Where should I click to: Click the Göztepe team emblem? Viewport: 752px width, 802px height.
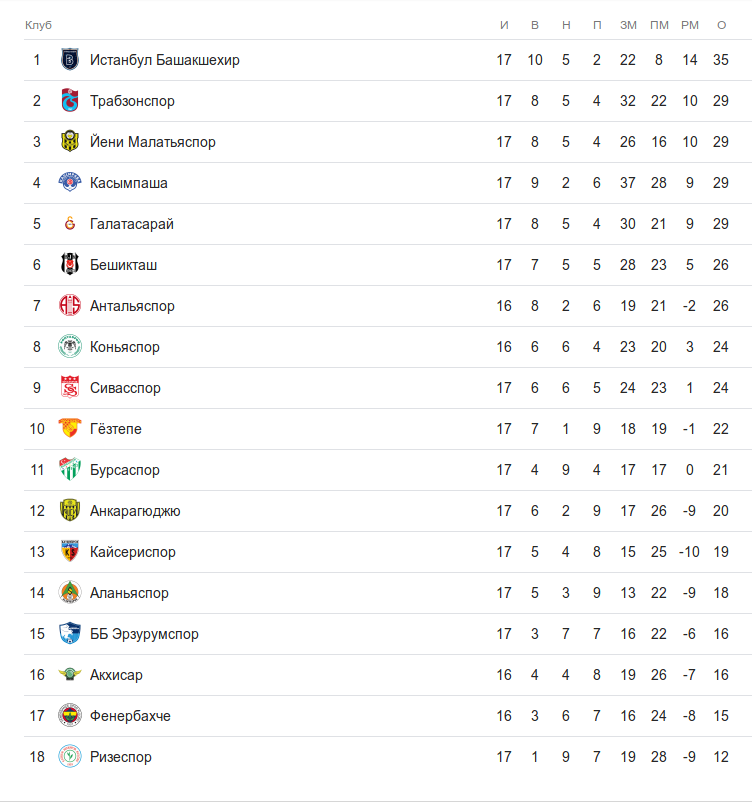point(70,429)
